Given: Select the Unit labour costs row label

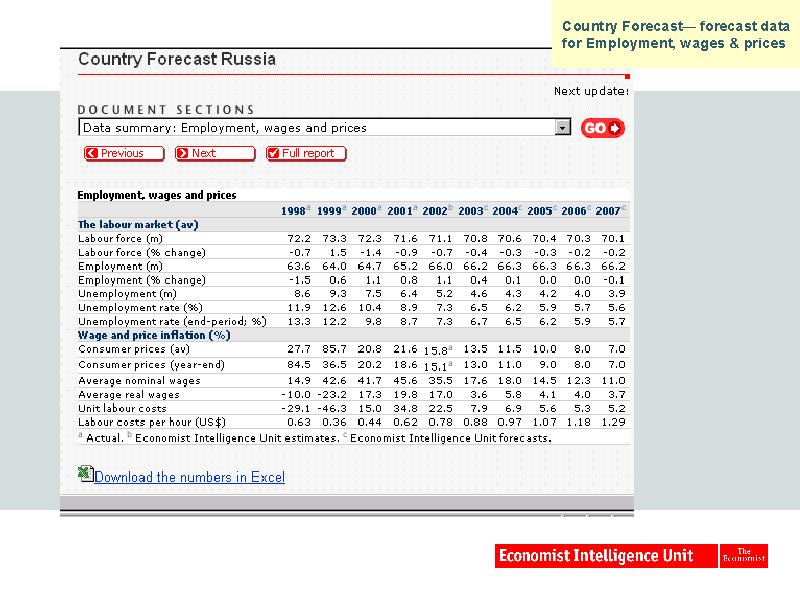Looking at the screenshot, I should click(122, 408).
